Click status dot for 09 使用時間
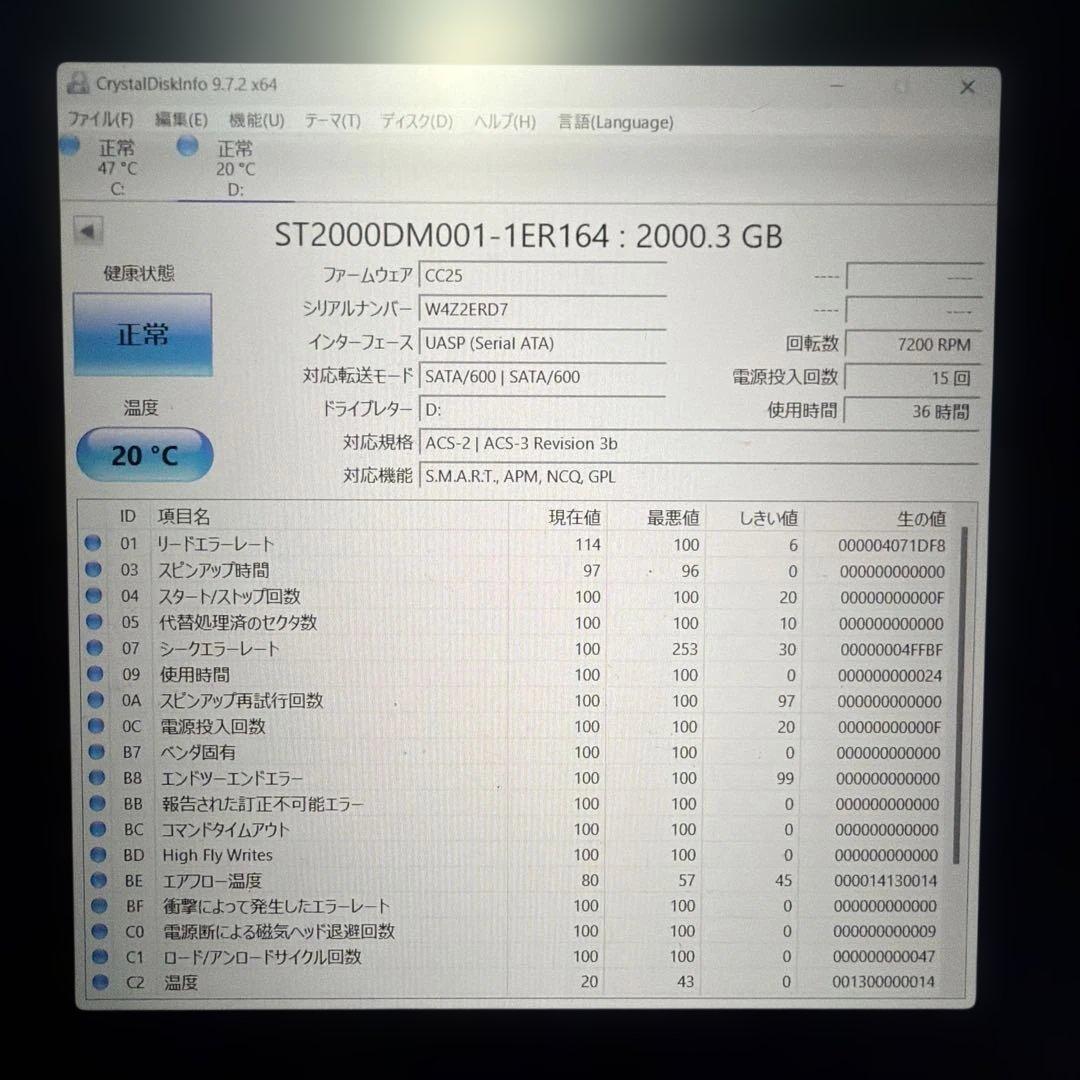 (95, 674)
